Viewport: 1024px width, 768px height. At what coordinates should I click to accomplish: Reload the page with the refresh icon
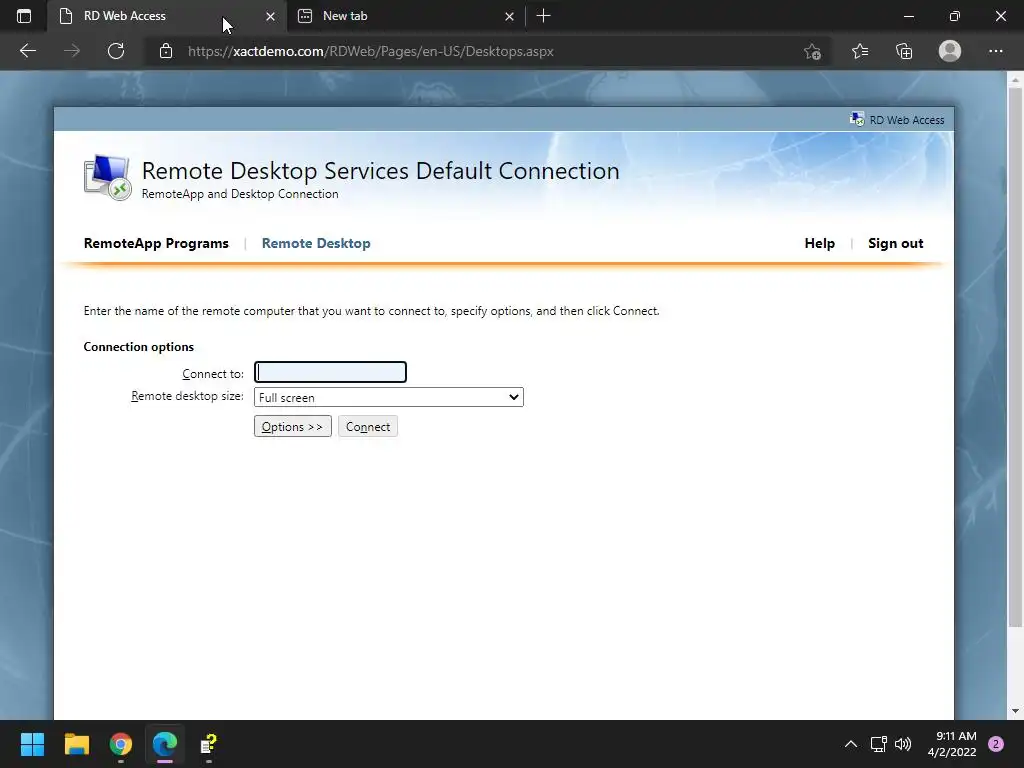pyautogui.click(x=116, y=51)
